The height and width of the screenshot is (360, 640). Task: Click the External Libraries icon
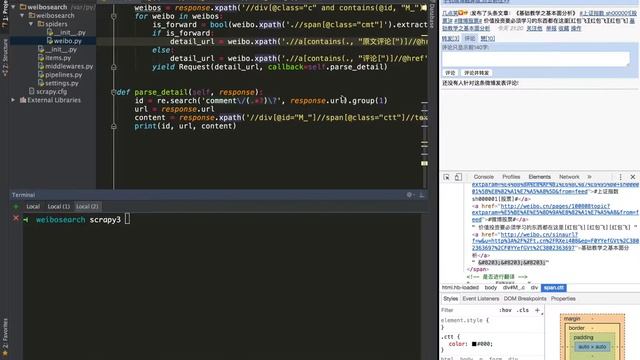(x=23, y=100)
